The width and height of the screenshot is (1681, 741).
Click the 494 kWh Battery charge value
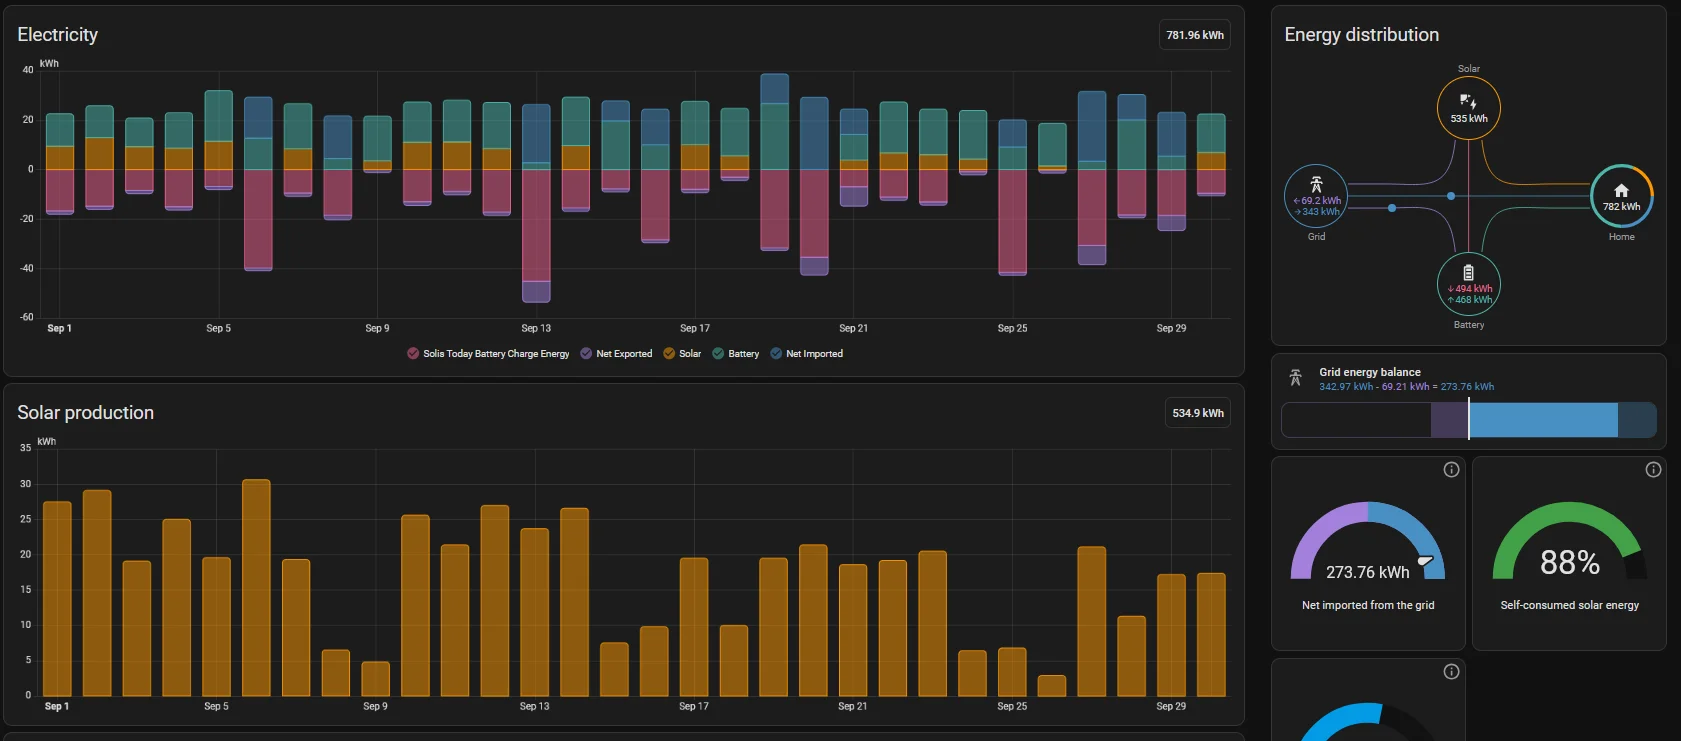point(1470,289)
